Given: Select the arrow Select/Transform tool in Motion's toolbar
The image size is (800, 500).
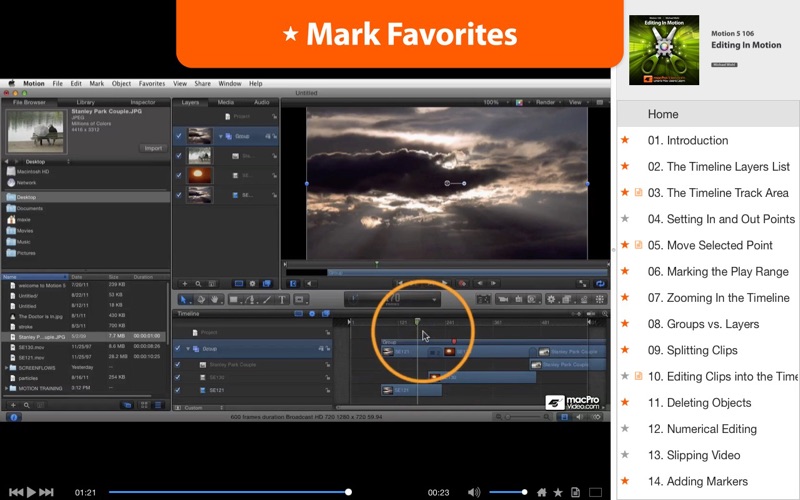Looking at the screenshot, I should [184, 299].
